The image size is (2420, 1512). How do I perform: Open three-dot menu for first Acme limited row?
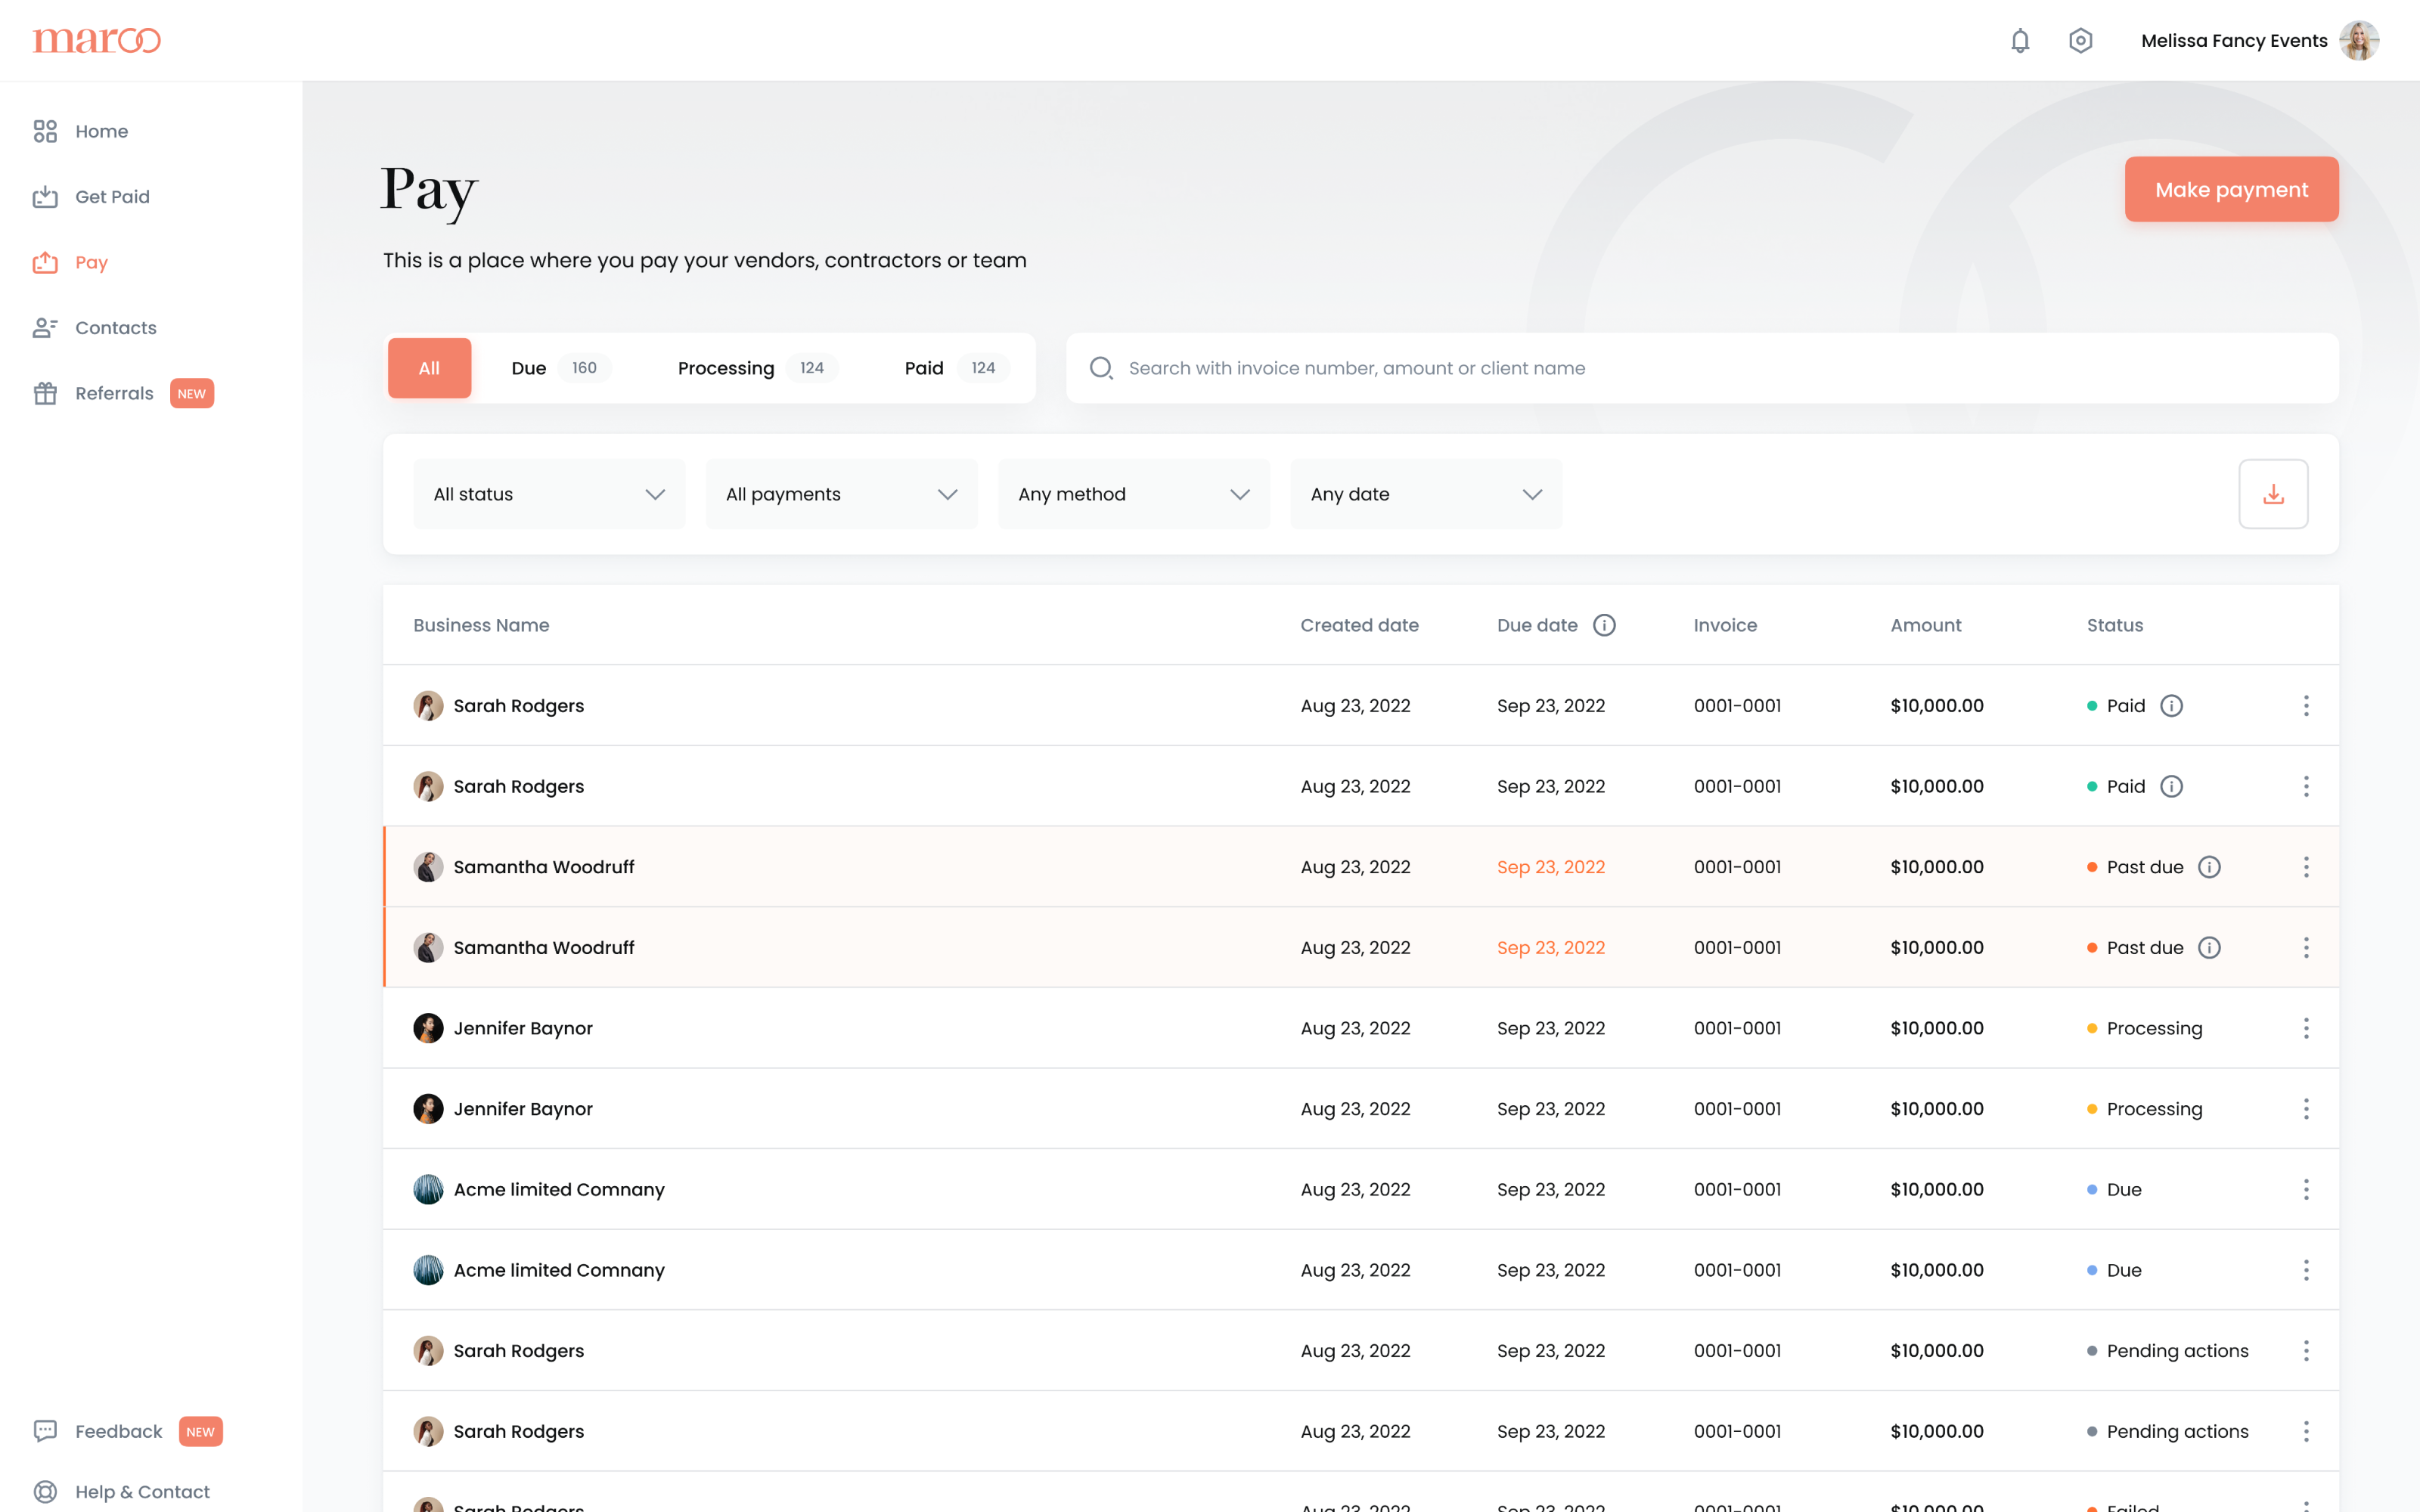(x=2306, y=1190)
